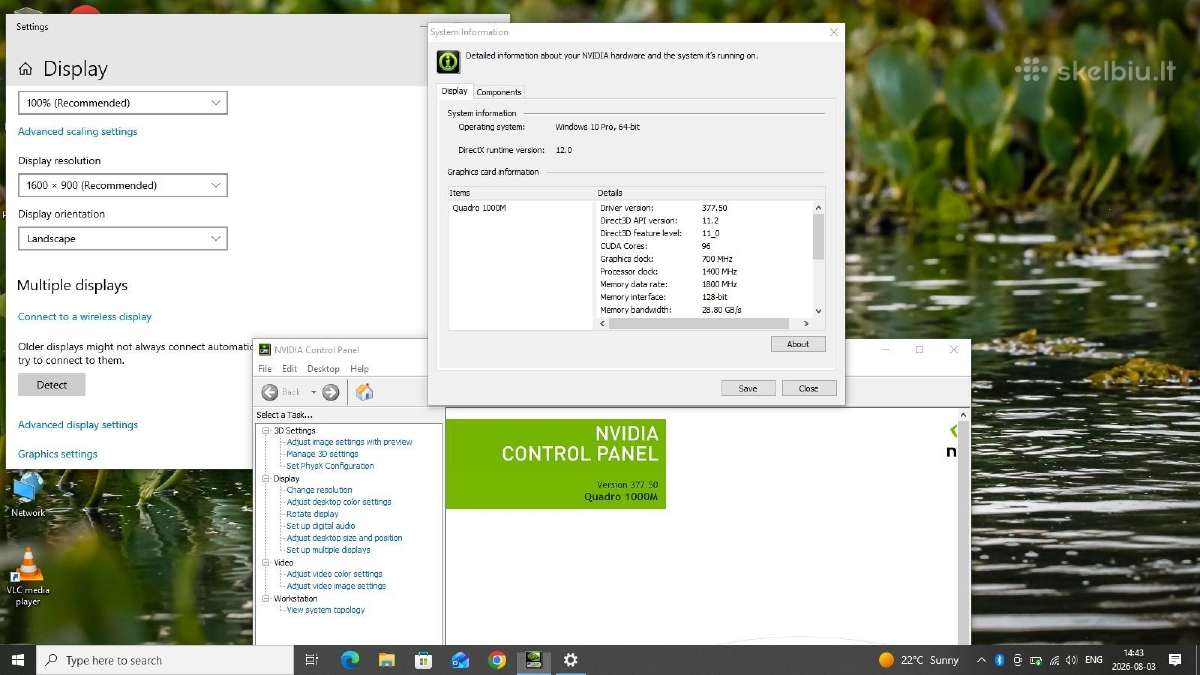Image resolution: width=1200 pixels, height=675 pixels.
Task: Click the volume speaker tray icon
Action: click(1072, 660)
